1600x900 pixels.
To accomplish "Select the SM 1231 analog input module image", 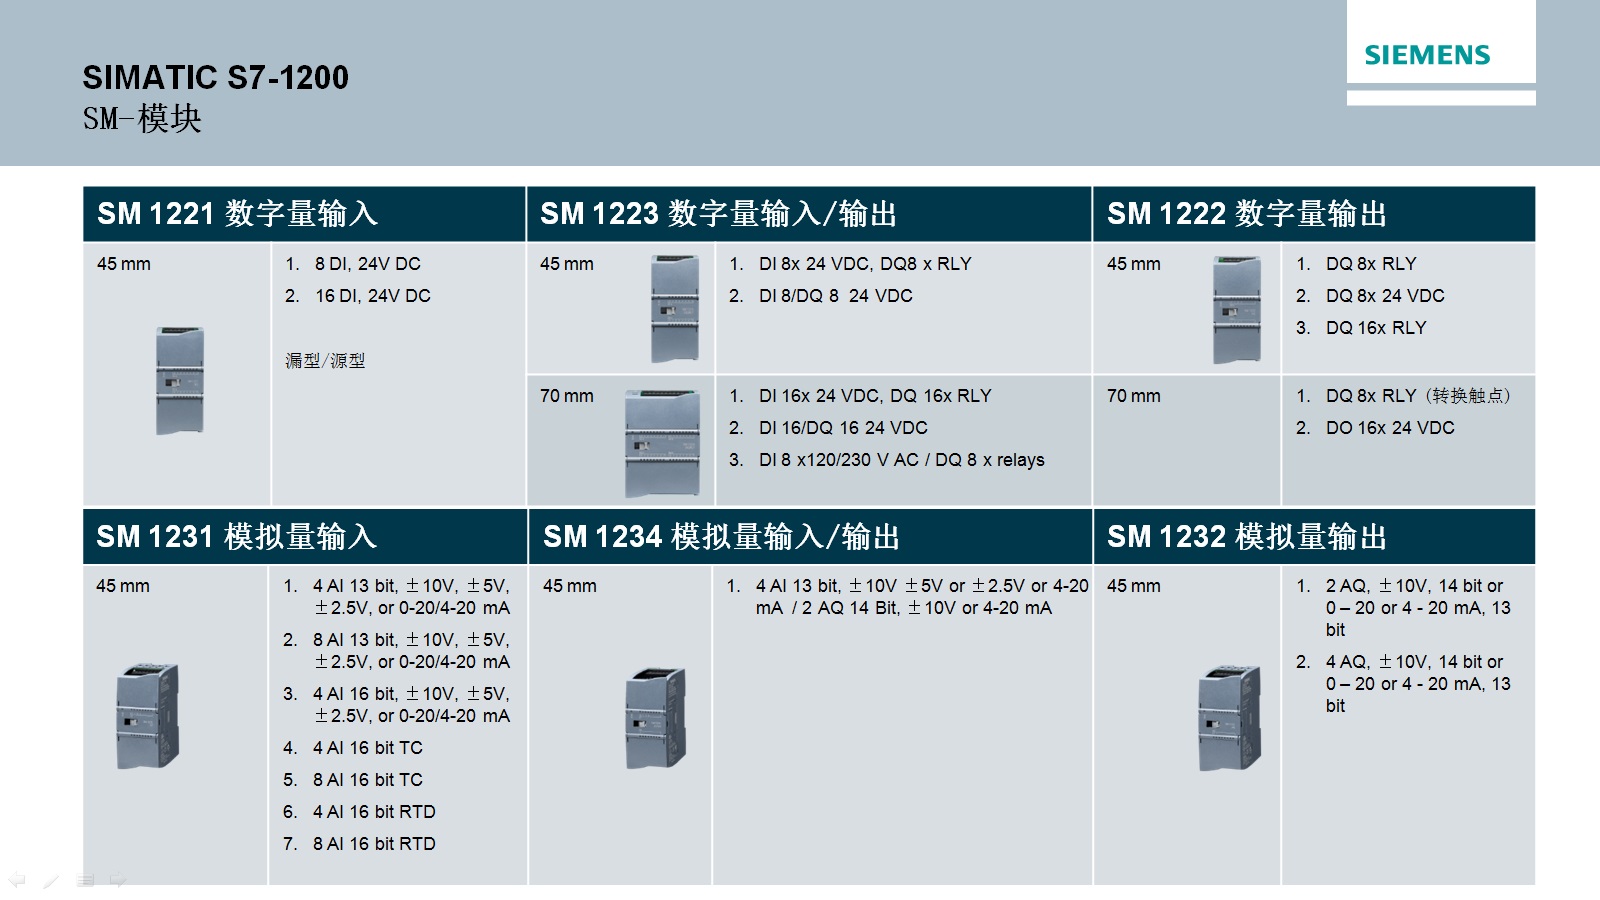I will point(148,715).
